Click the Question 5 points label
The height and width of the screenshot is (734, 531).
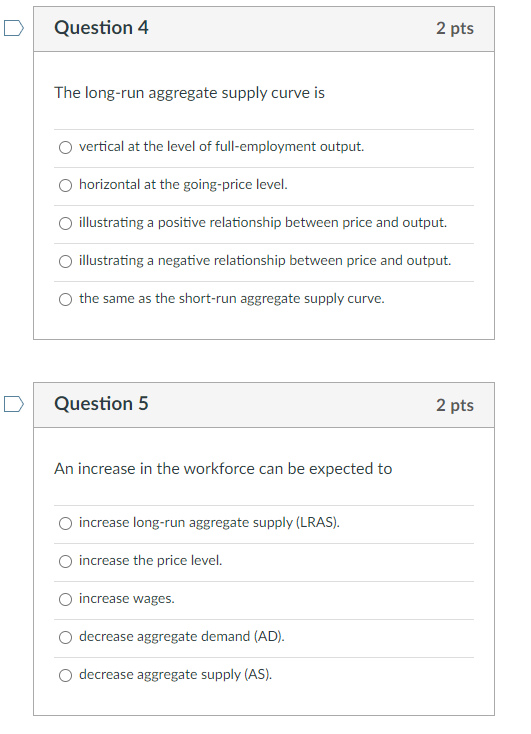click(455, 405)
